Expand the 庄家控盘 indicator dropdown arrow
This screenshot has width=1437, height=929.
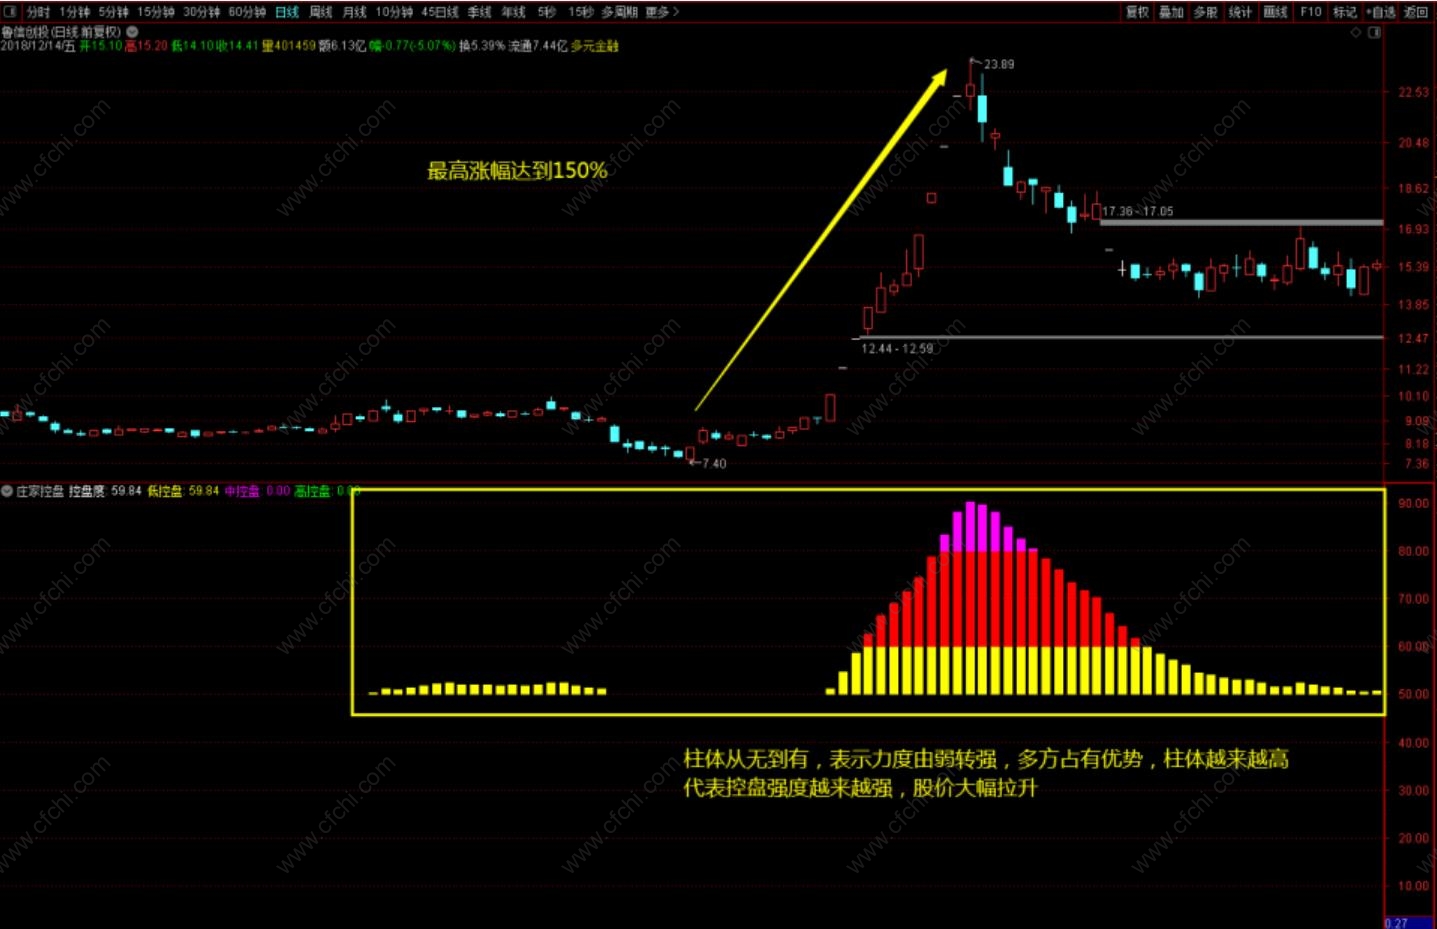pos(7,491)
